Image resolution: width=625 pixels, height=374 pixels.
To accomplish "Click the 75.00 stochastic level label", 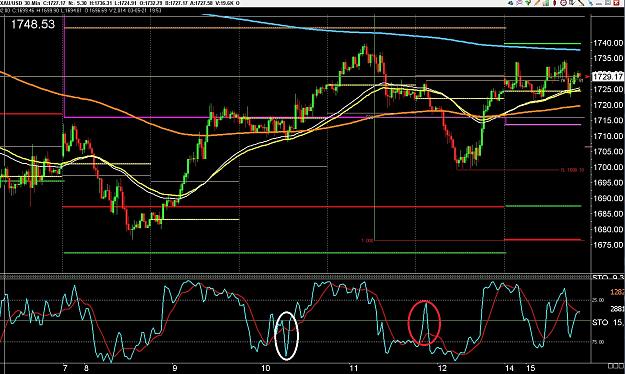I will (597, 342).
